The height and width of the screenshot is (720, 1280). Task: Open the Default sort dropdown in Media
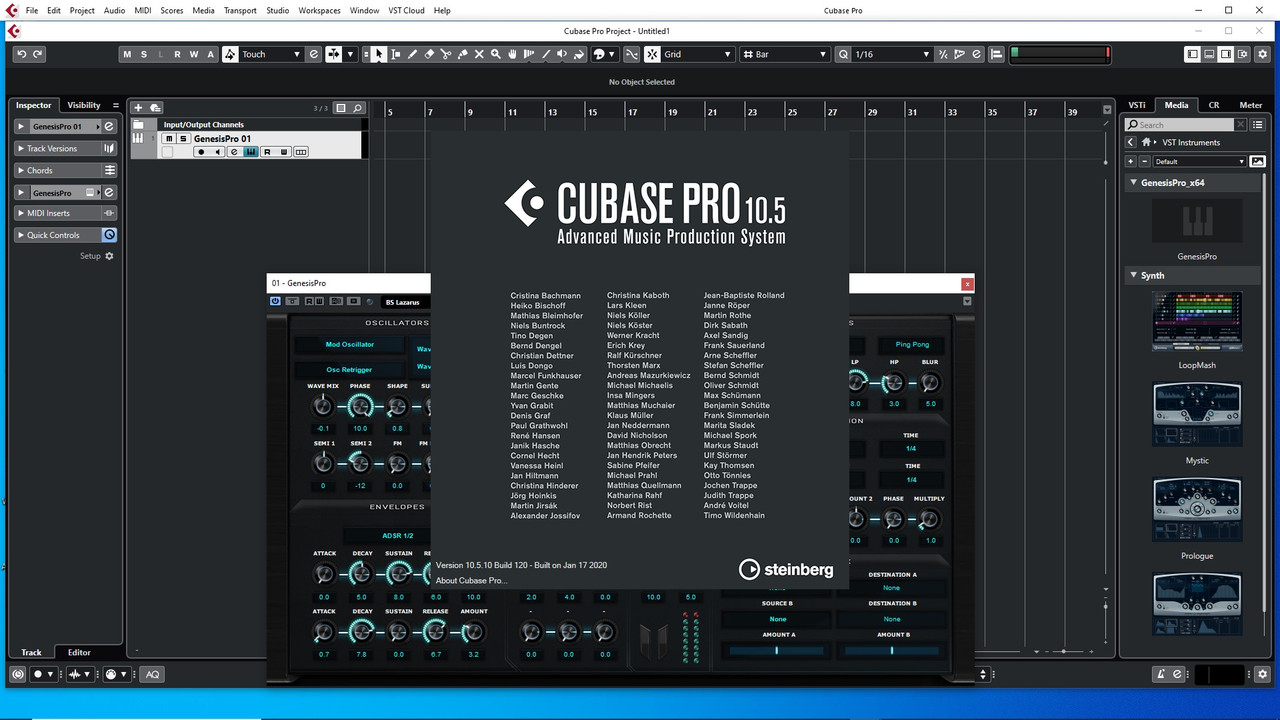(x=1199, y=161)
